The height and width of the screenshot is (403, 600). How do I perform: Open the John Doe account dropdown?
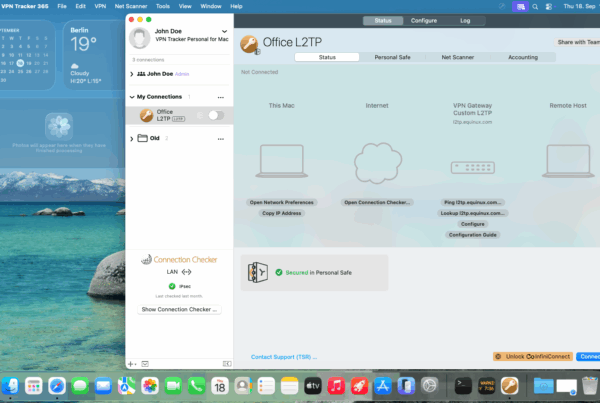coord(224,33)
